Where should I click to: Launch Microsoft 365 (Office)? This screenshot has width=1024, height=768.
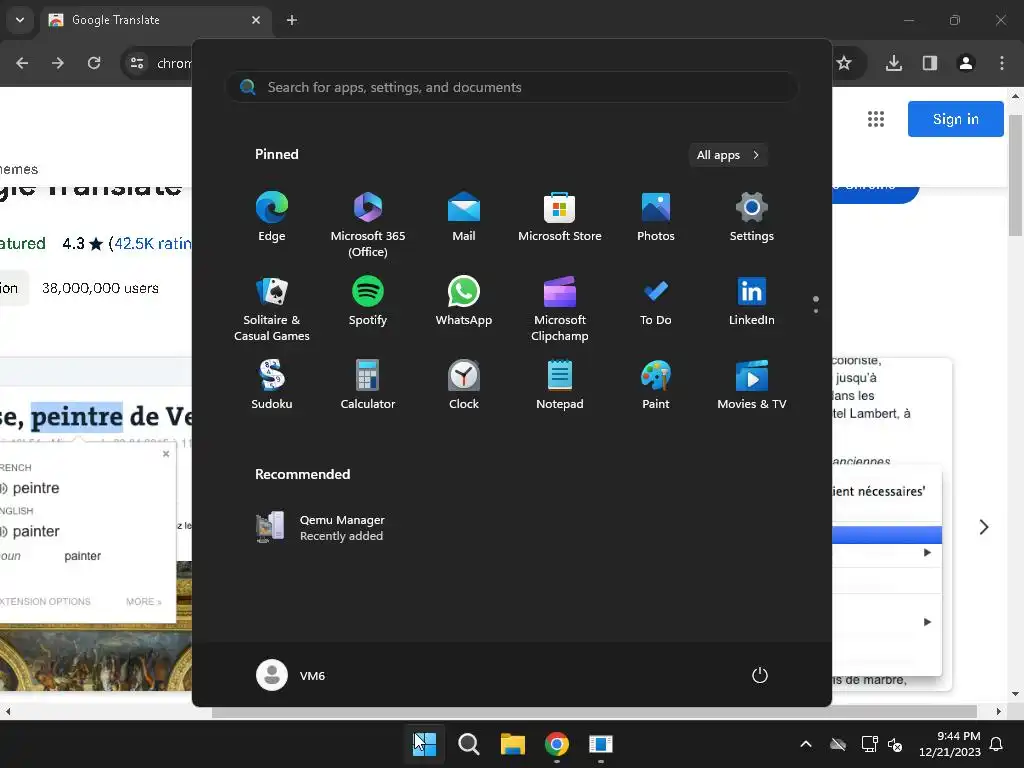click(368, 224)
